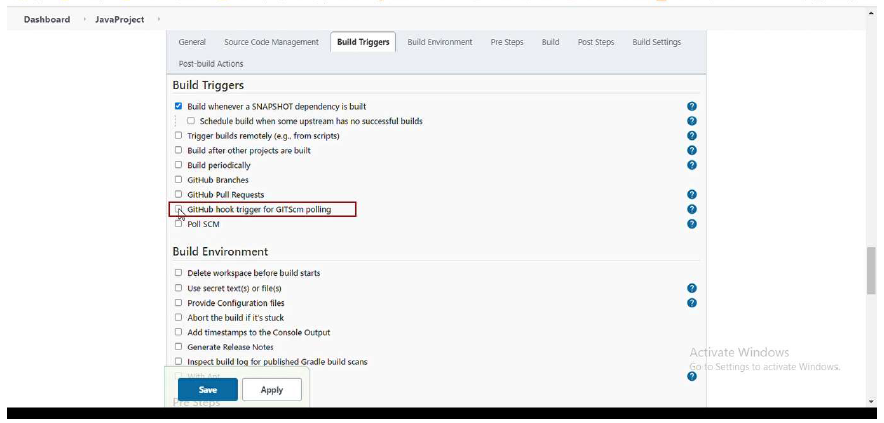Open help for Use secret text(s) or file(s)
The width and height of the screenshot is (884, 423).
pos(692,288)
